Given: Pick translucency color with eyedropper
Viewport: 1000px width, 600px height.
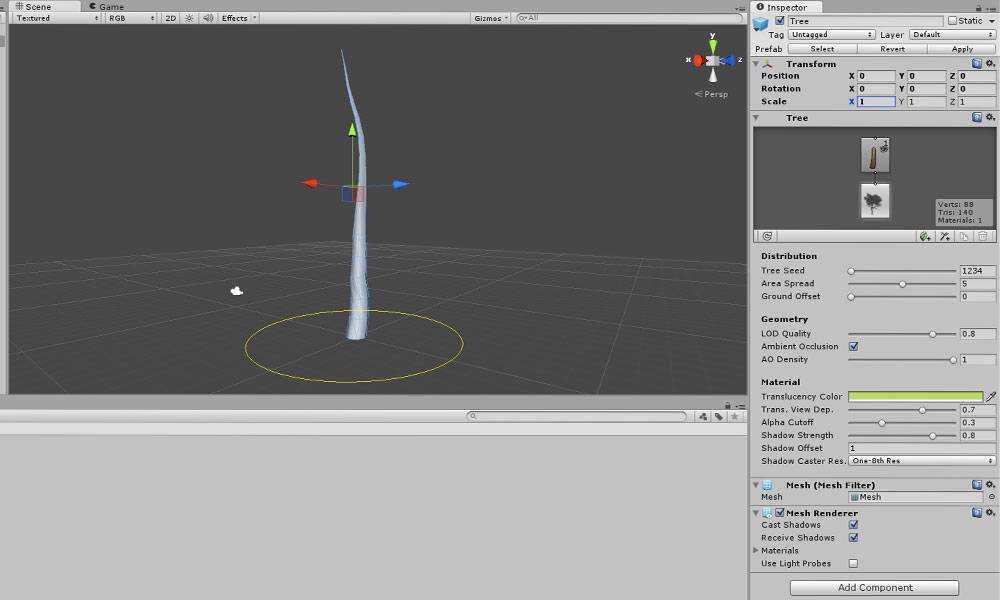Looking at the screenshot, I should click(x=991, y=397).
